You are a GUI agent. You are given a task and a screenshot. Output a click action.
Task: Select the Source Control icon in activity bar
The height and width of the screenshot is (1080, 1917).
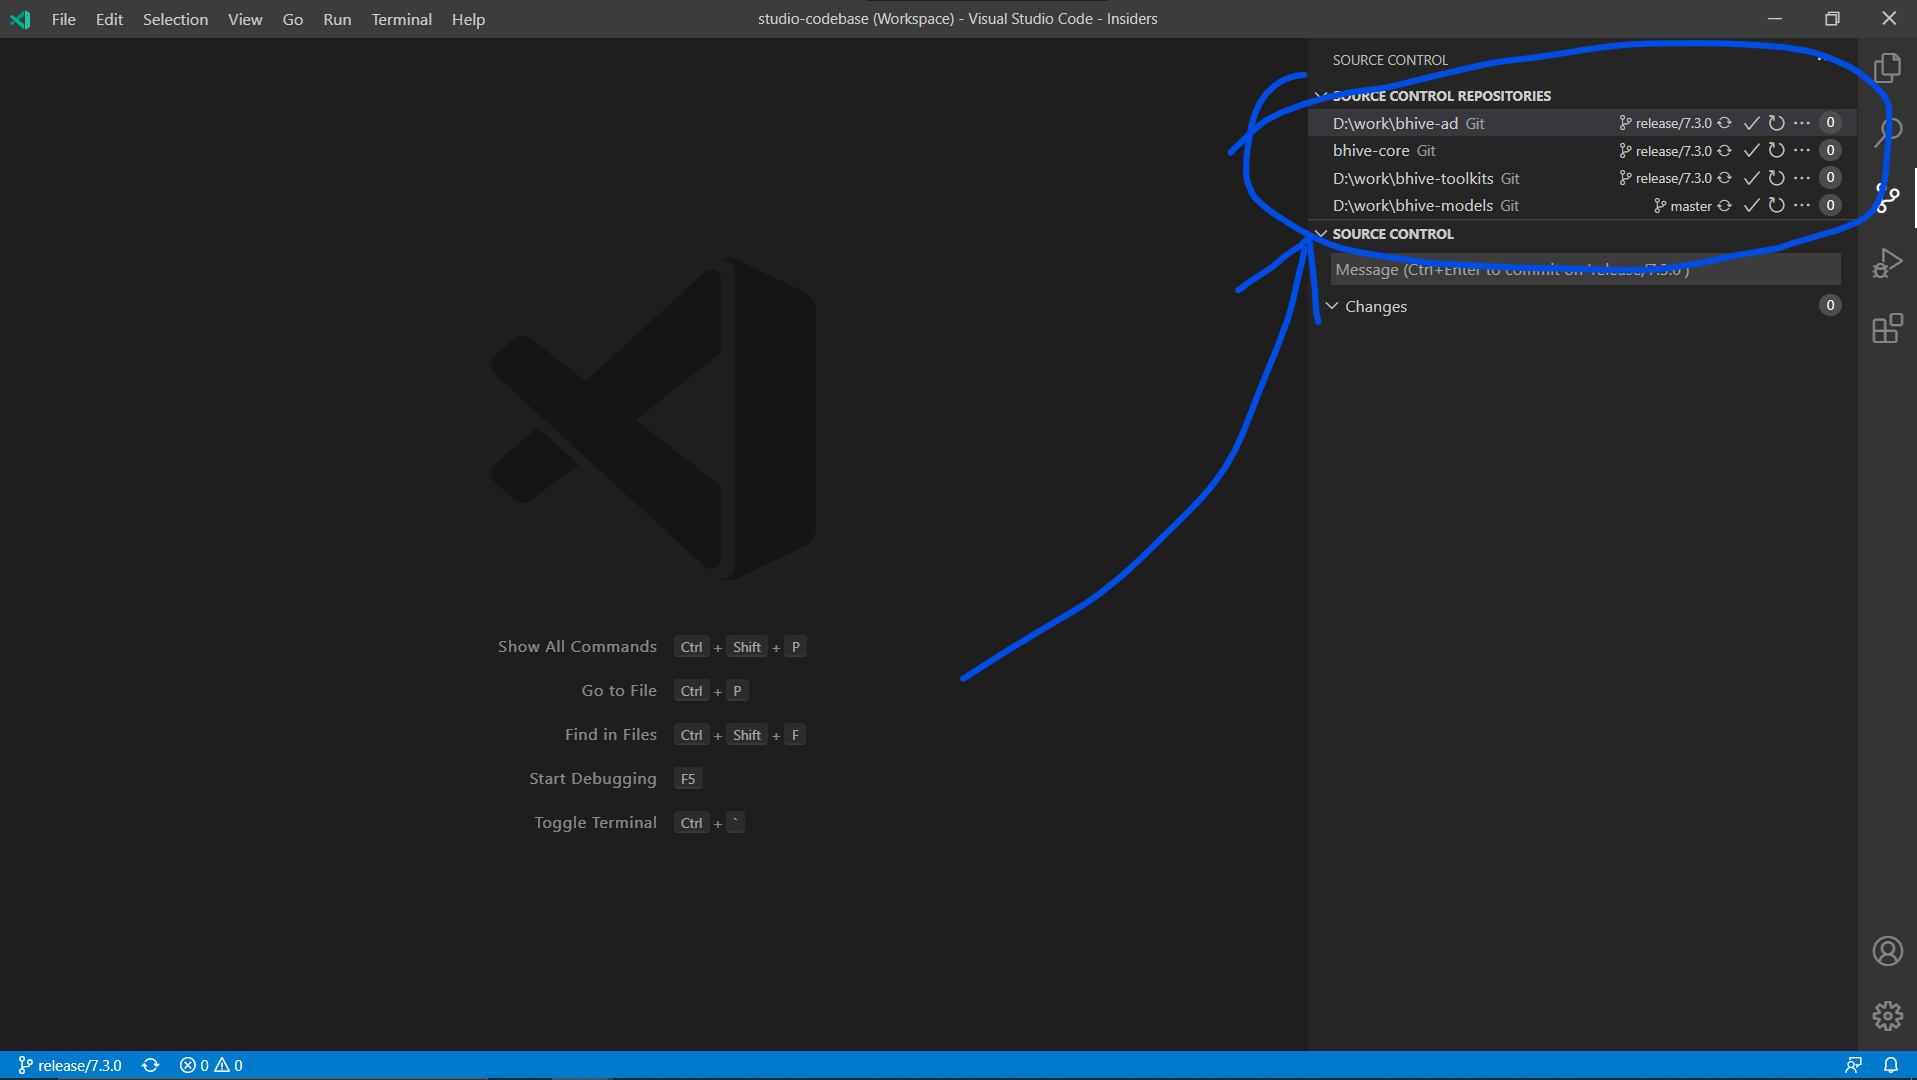point(1888,197)
